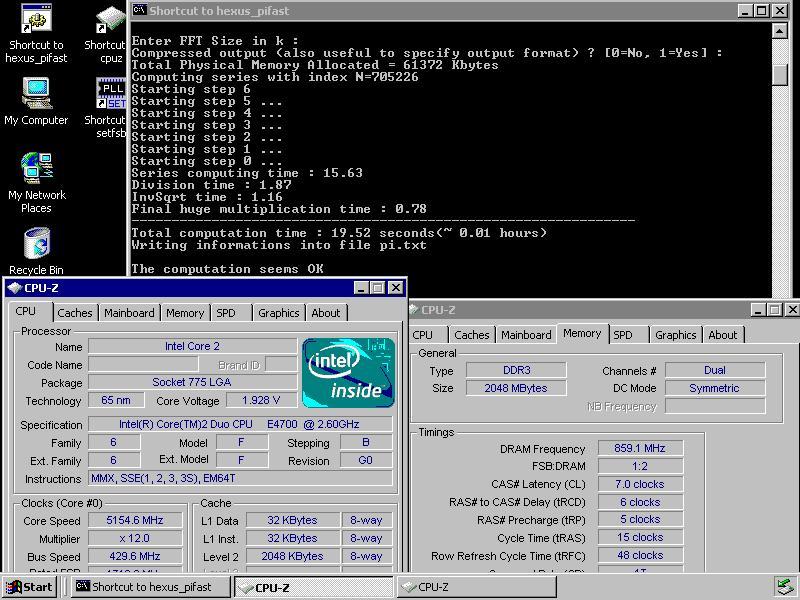The width and height of the screenshot is (800, 600).
Task: Minimize the front CPU-Z window
Action: [x=361, y=288]
